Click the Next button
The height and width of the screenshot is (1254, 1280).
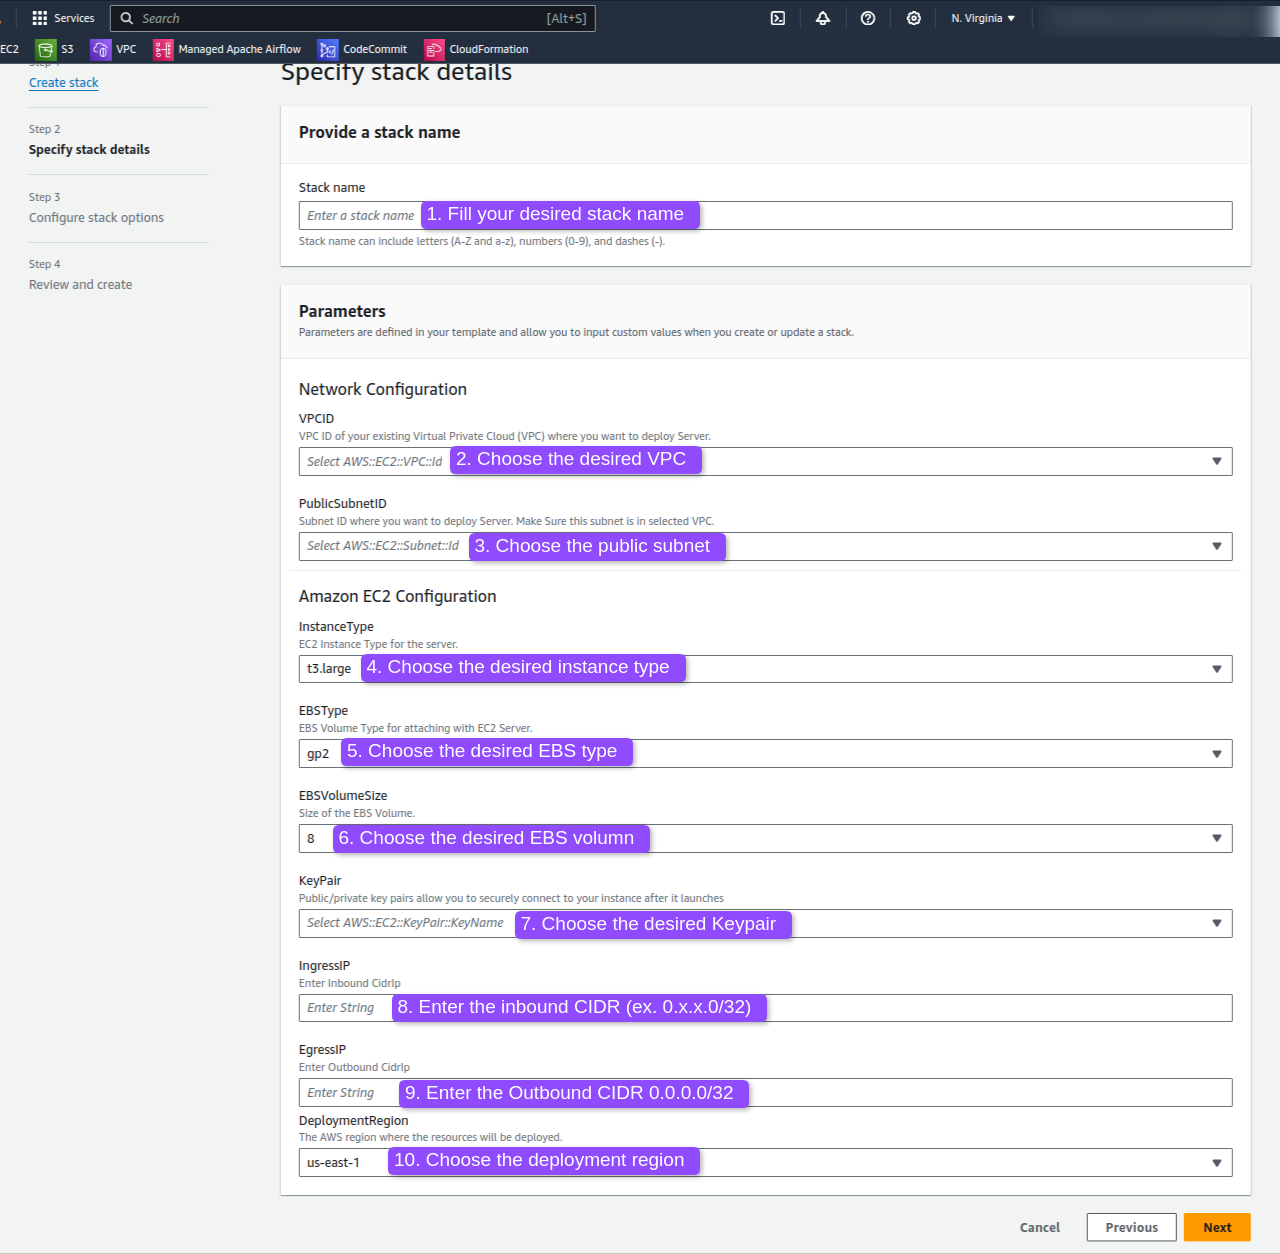[1217, 1227]
